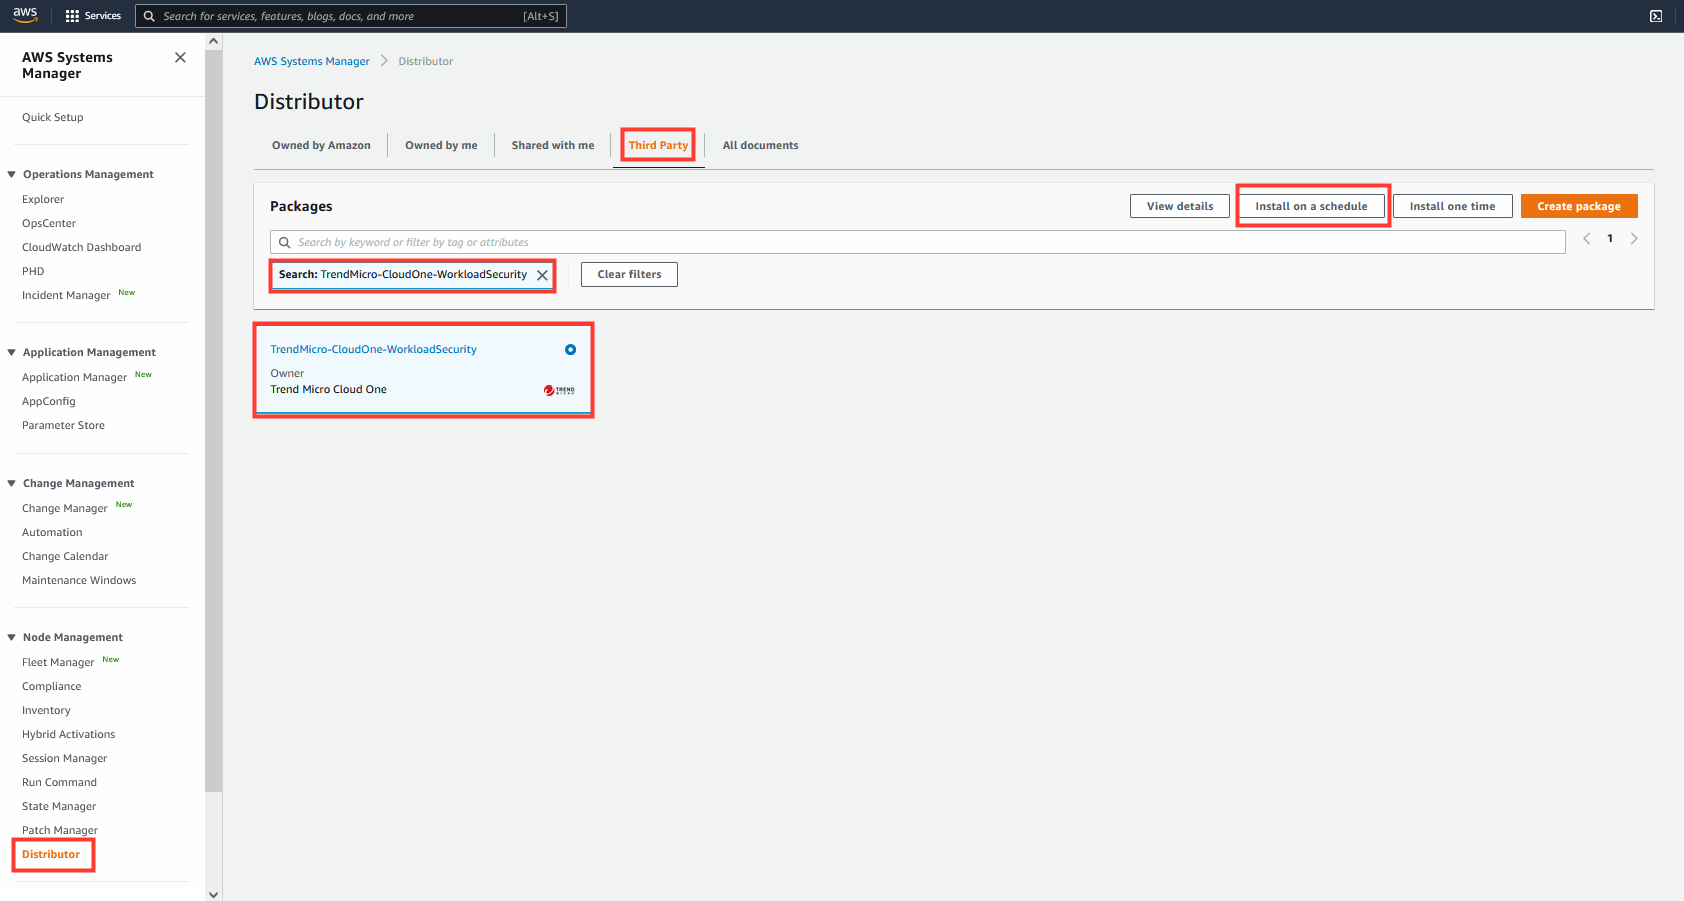The height and width of the screenshot is (901, 1684).
Task: Open Change Manager in the sidebar
Action: [65, 508]
